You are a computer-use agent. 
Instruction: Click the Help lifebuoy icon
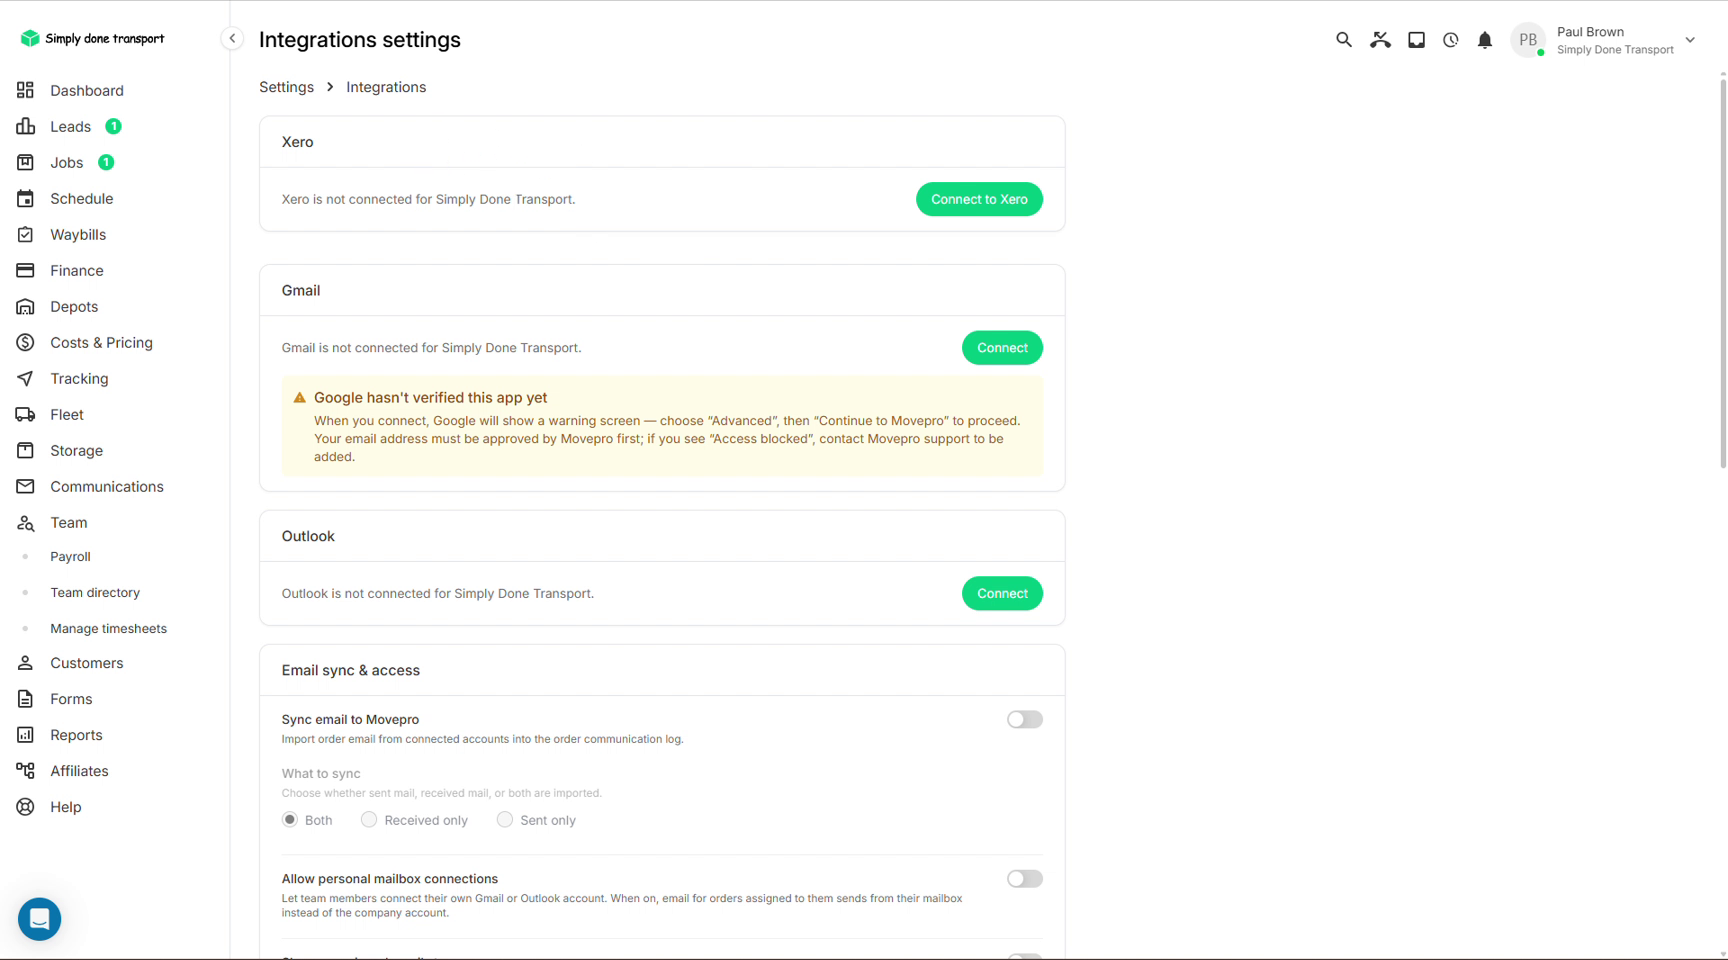click(25, 806)
